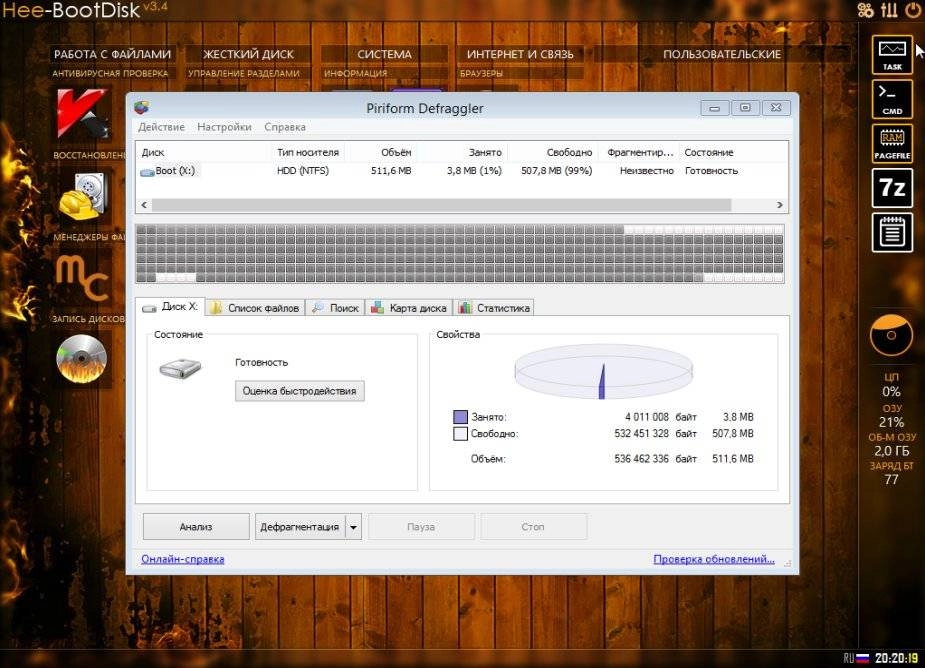Click the 507,8 MB (99%) free space cell
Viewport: 925px width, 668px height.
point(556,171)
